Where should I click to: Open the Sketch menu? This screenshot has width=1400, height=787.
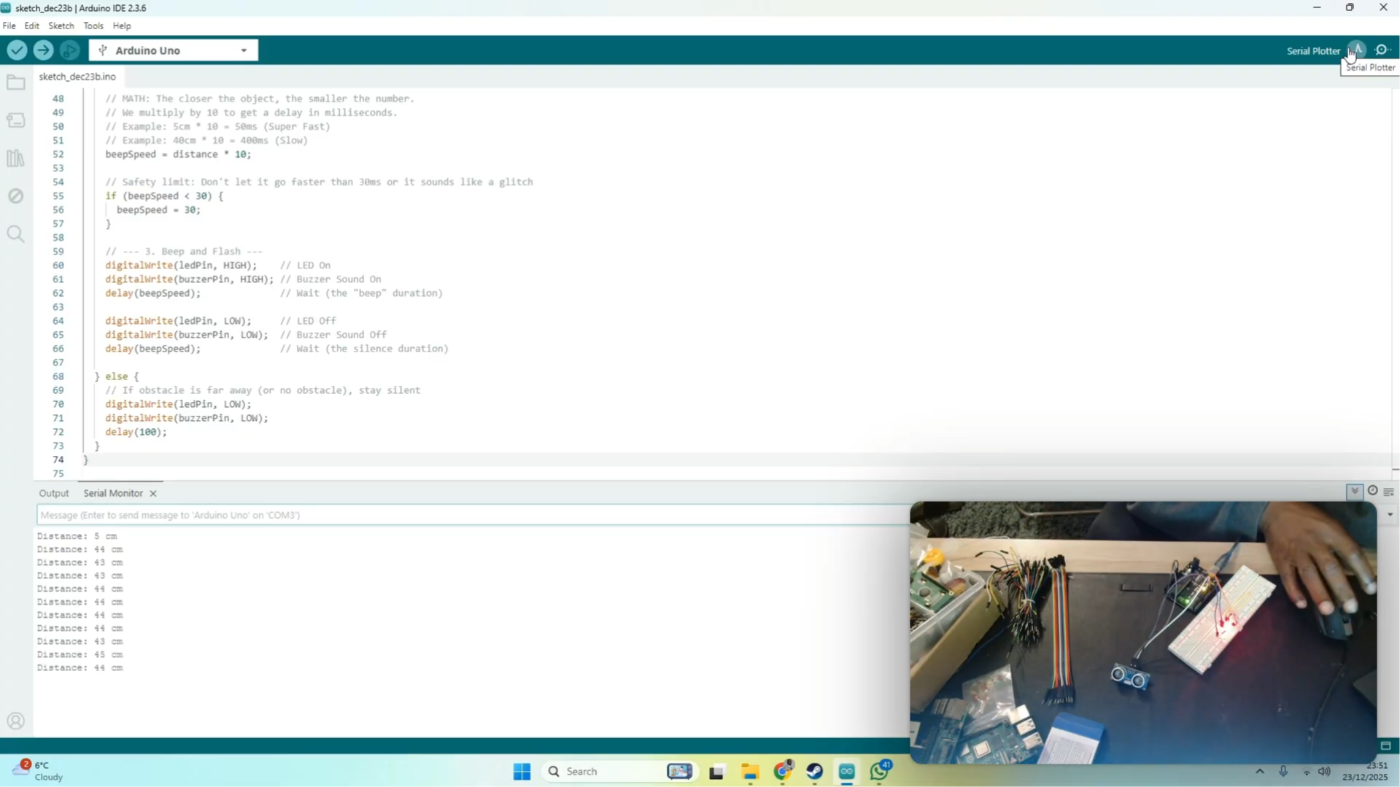tap(61, 26)
